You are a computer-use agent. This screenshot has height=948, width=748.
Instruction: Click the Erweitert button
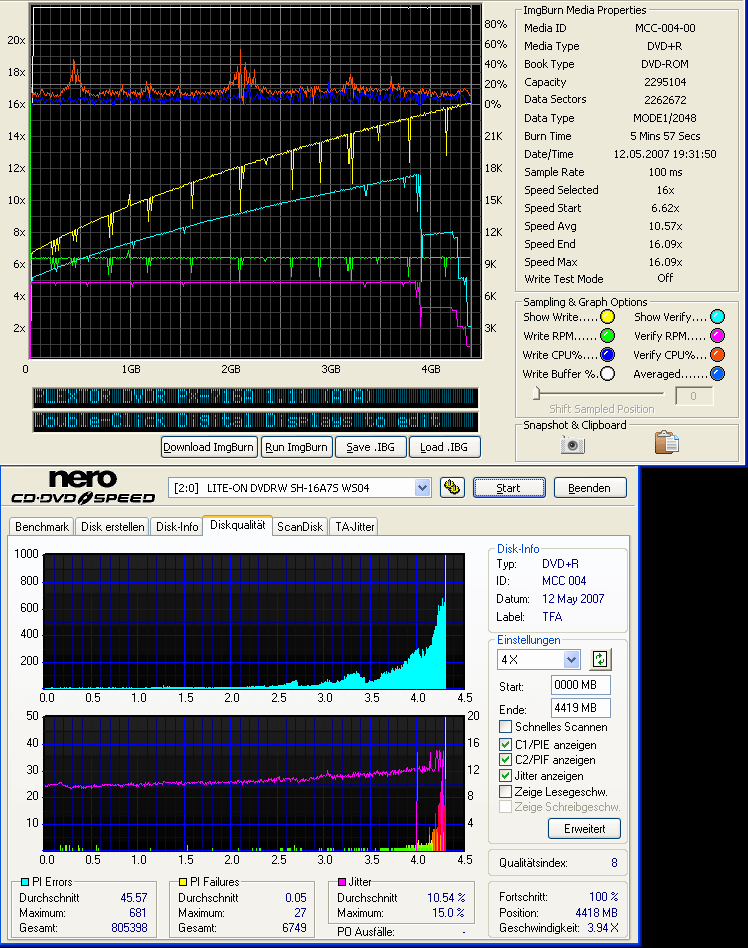click(584, 828)
